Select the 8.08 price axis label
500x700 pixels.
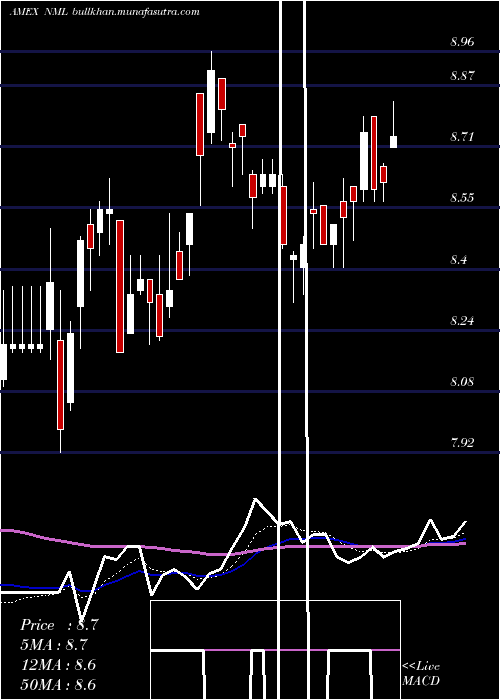click(x=462, y=381)
